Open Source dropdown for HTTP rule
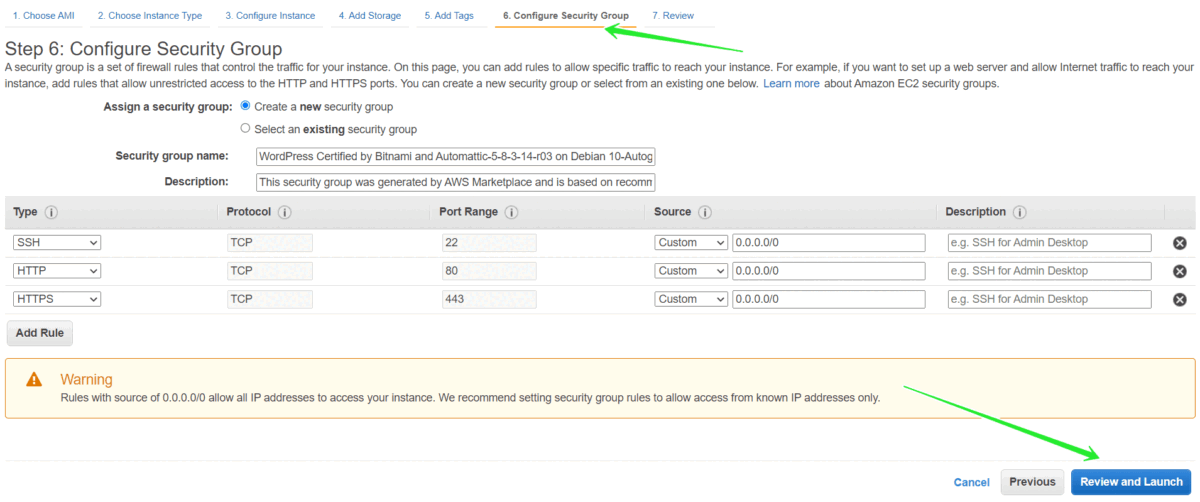The image size is (1200, 502). 691,271
